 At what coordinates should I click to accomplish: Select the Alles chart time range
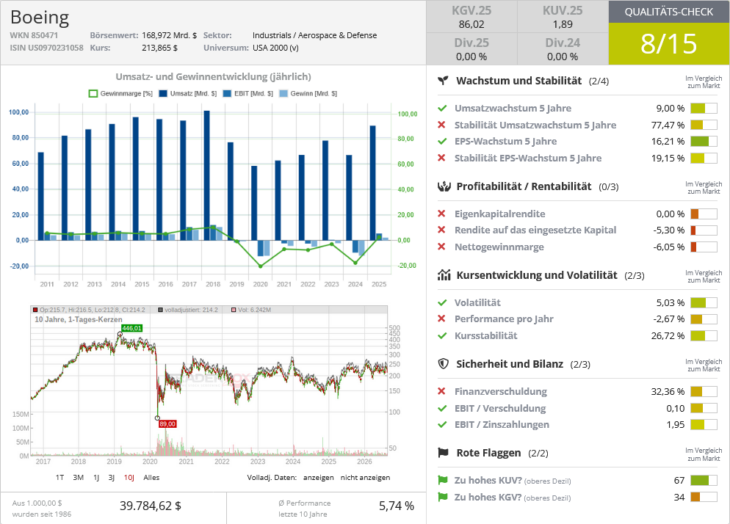(x=151, y=477)
